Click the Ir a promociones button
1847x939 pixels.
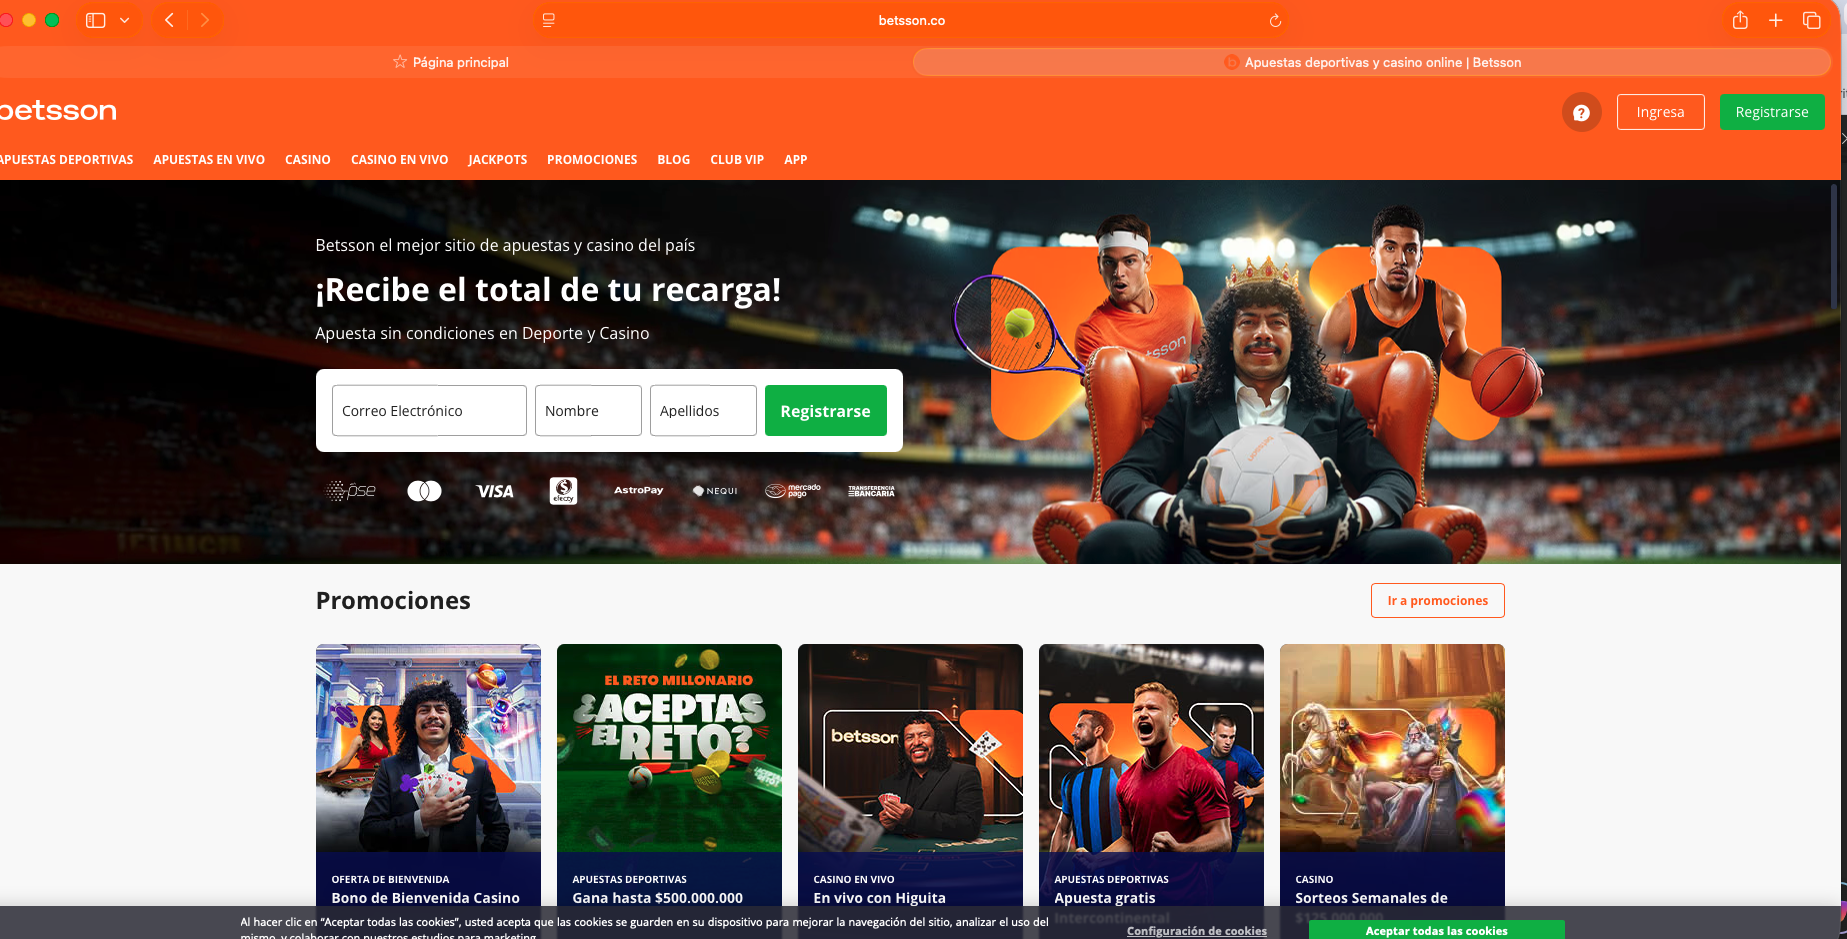[x=1438, y=601]
